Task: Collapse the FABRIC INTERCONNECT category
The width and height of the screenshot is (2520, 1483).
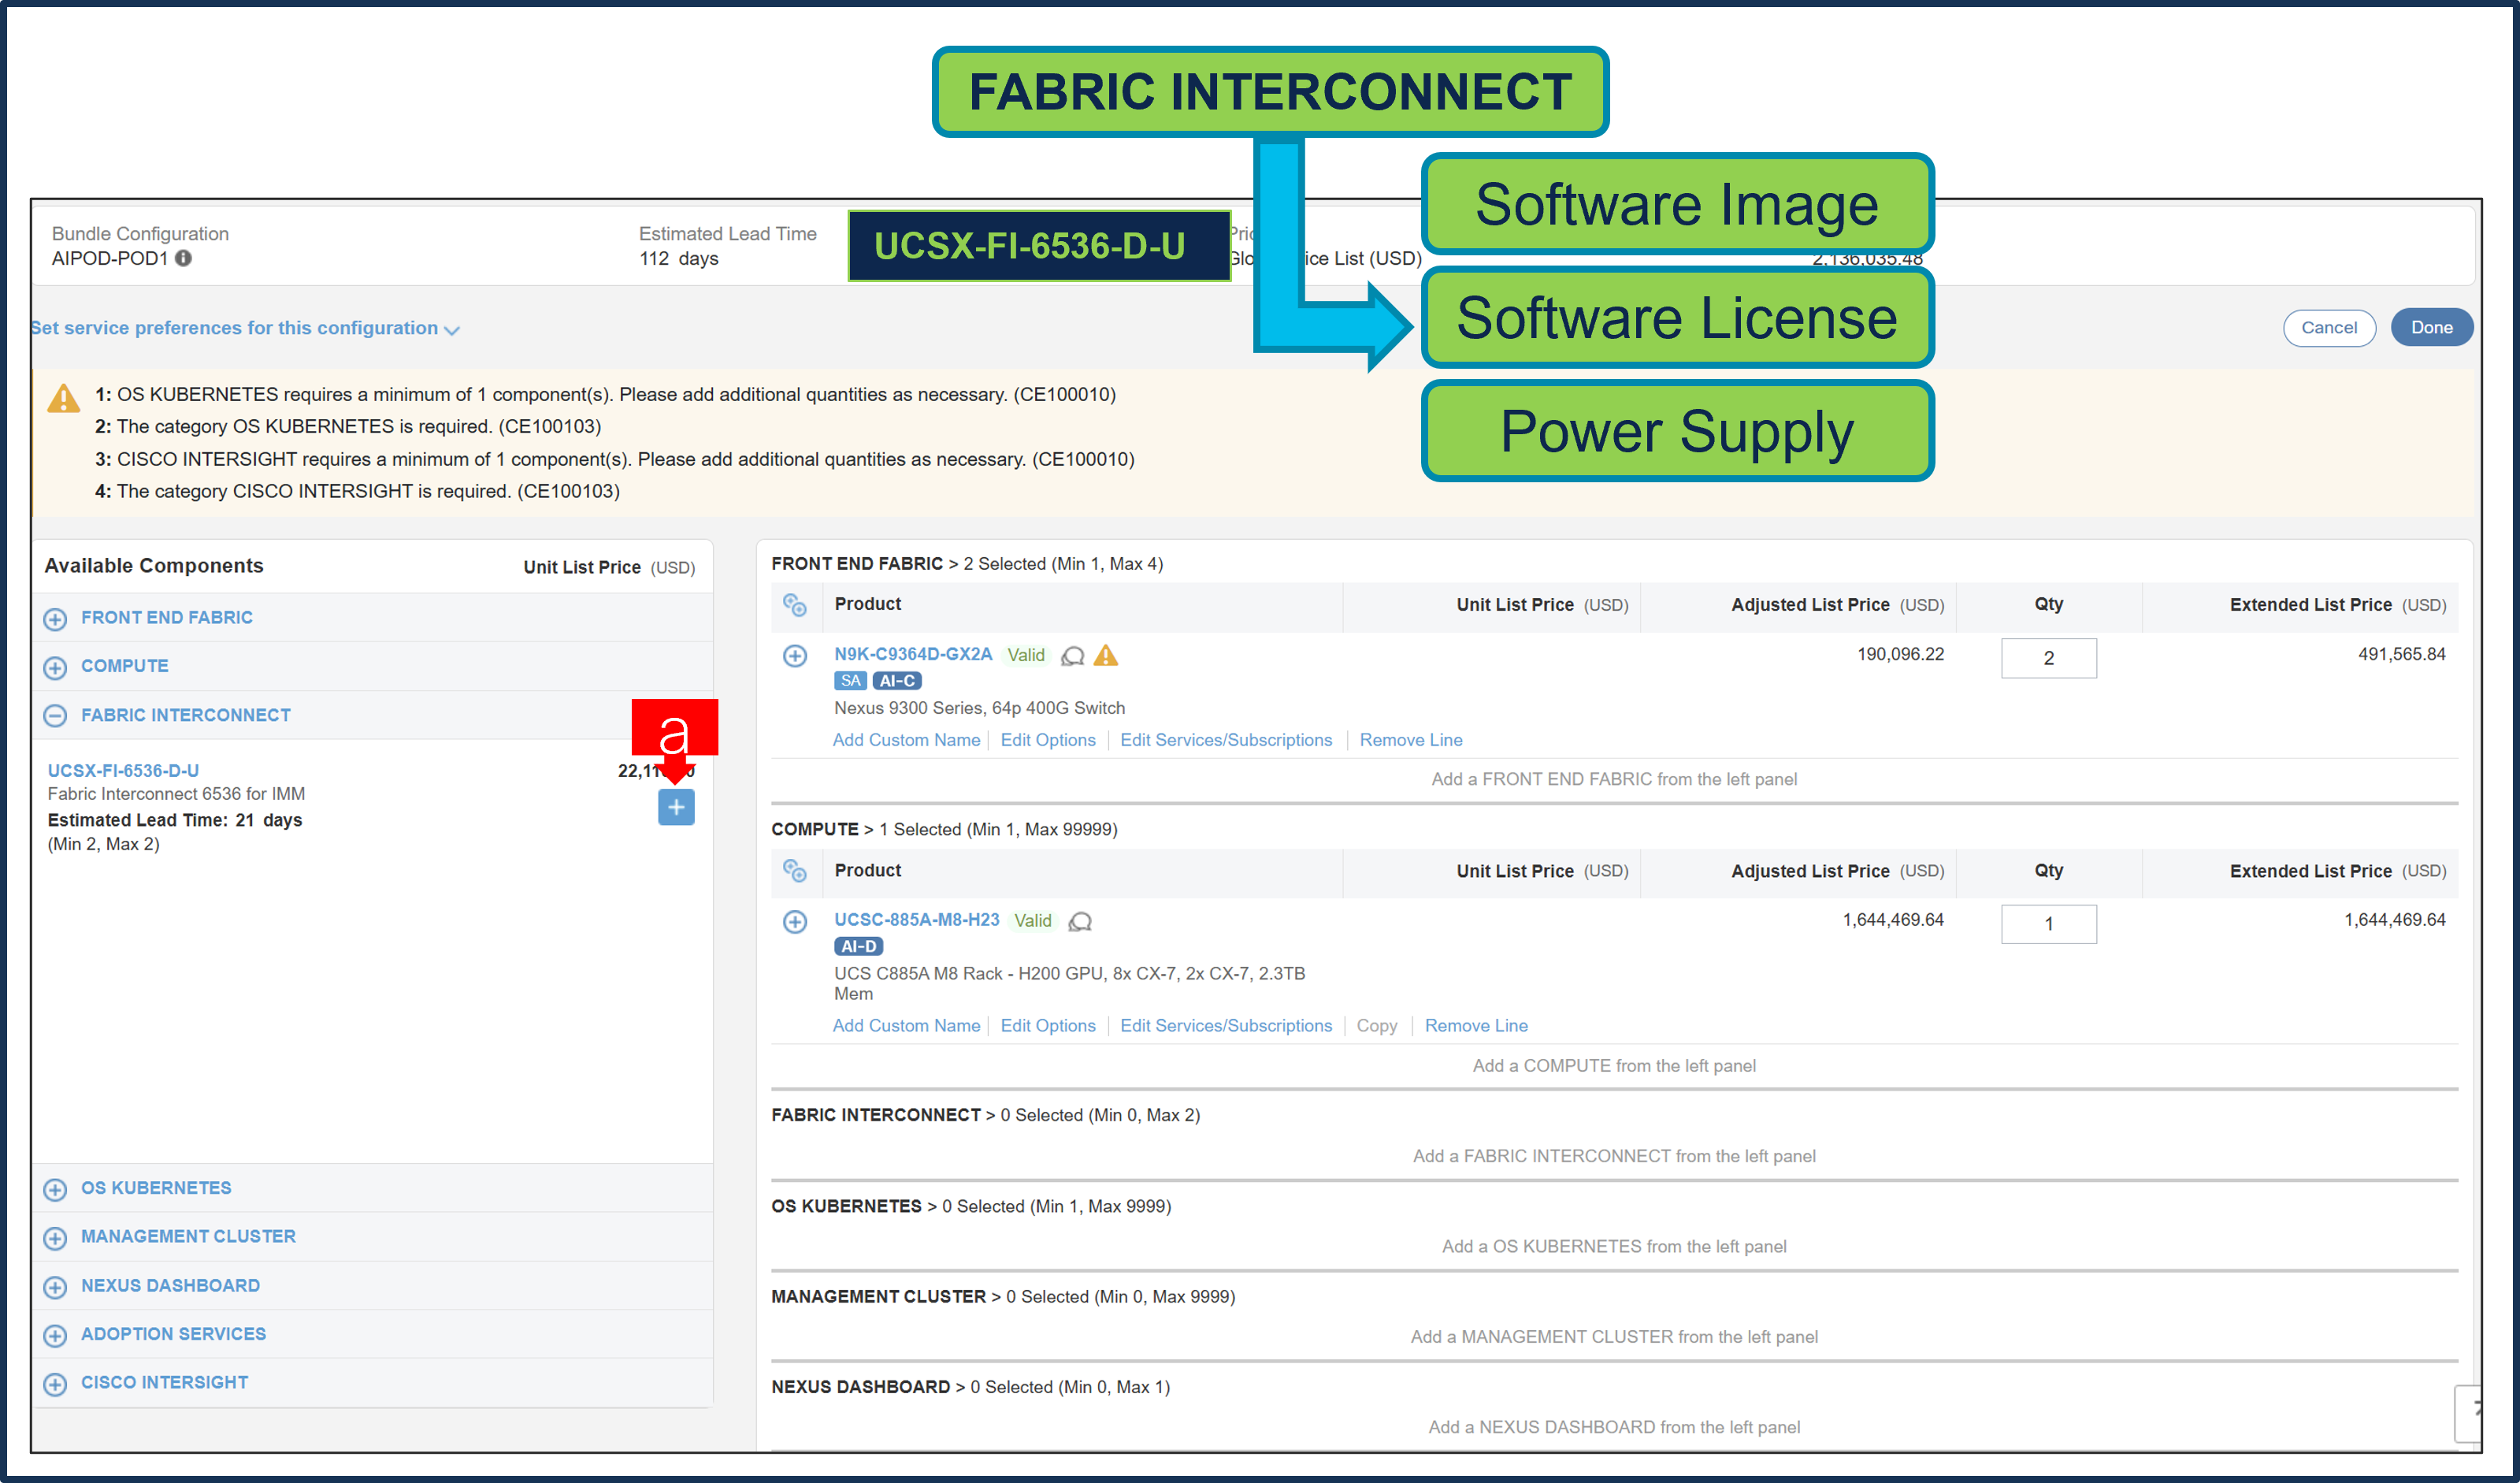Action: click(x=55, y=716)
